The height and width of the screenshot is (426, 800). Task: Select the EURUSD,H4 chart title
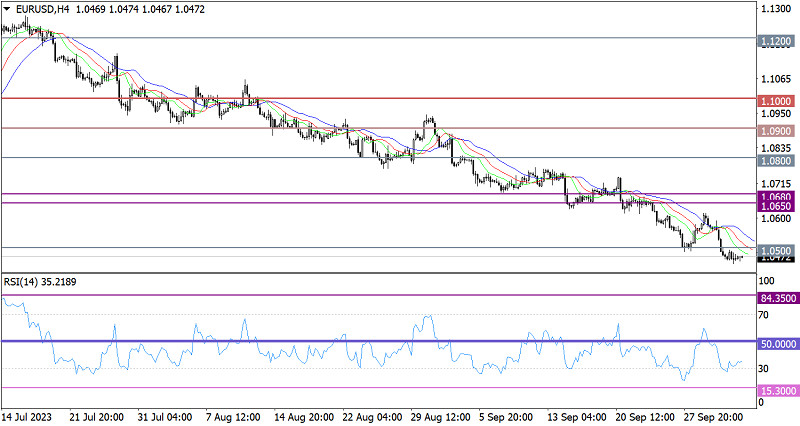[42, 9]
